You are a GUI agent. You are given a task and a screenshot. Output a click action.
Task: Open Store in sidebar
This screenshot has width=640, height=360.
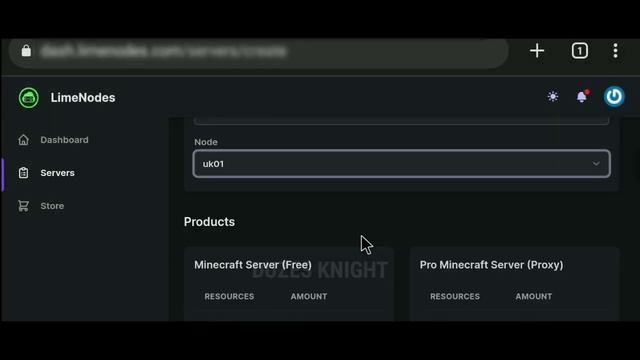tap(52, 206)
